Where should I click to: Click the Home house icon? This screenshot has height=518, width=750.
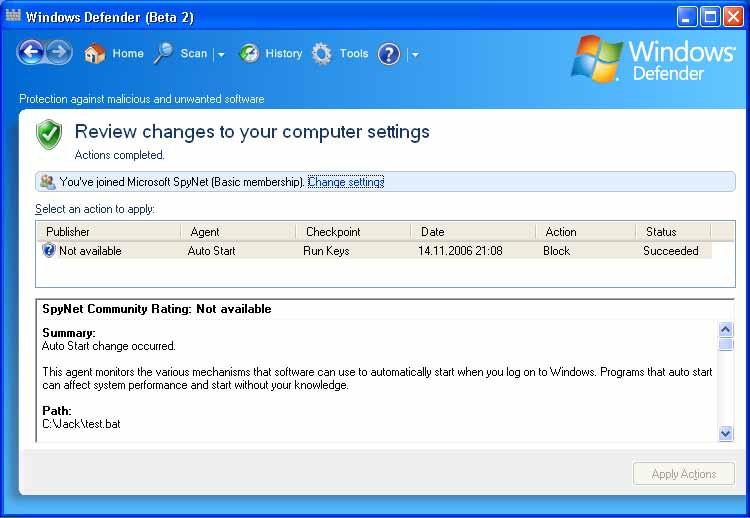[x=94, y=54]
